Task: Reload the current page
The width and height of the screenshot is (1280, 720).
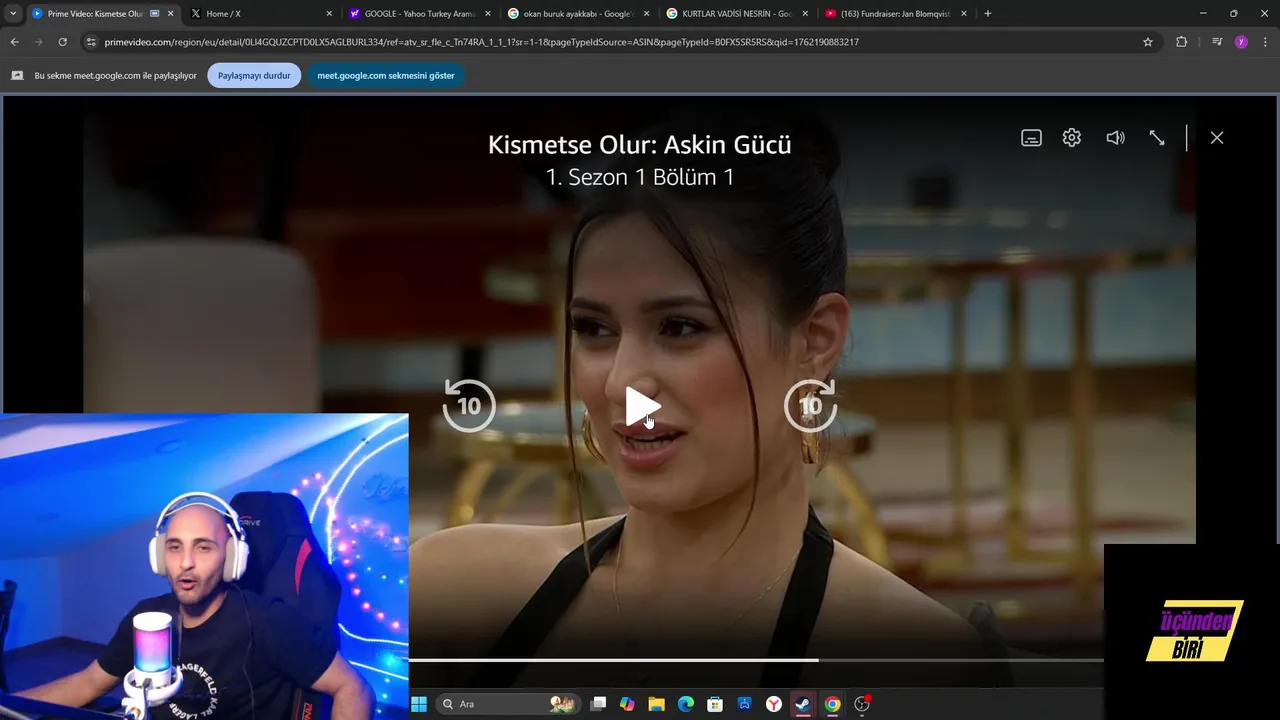Action: tap(62, 42)
